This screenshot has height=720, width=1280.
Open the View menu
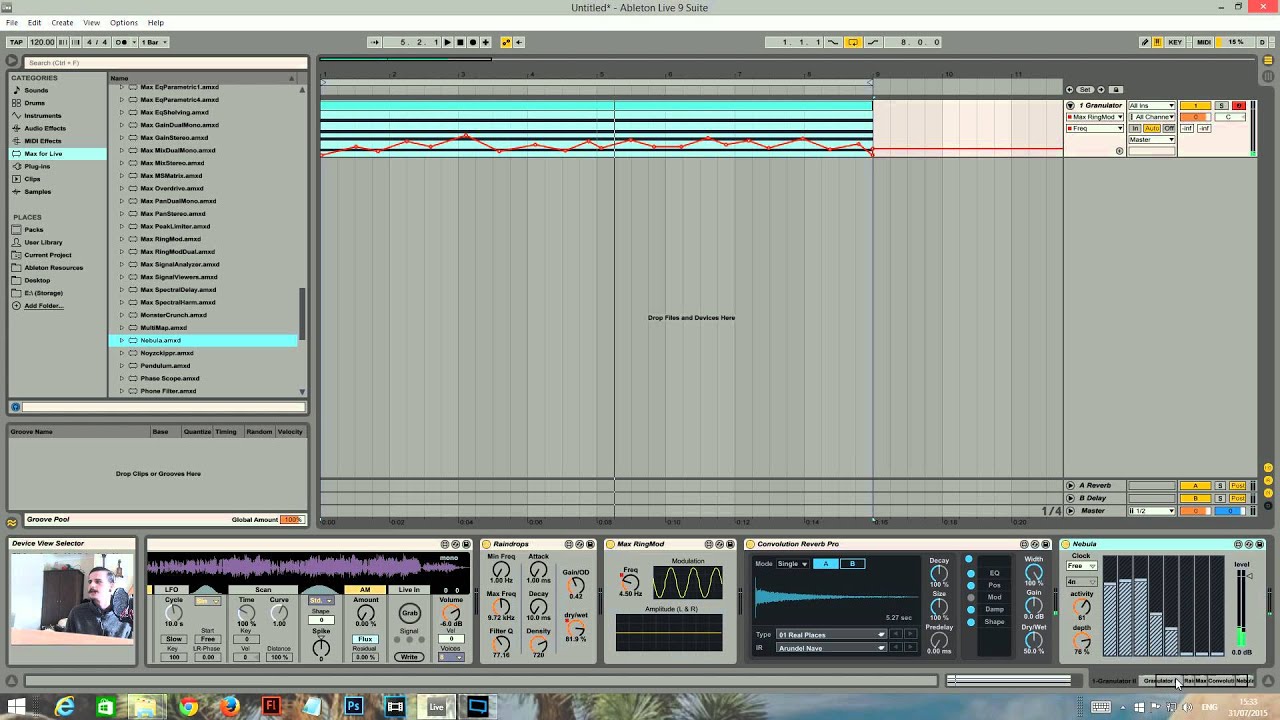point(91,22)
